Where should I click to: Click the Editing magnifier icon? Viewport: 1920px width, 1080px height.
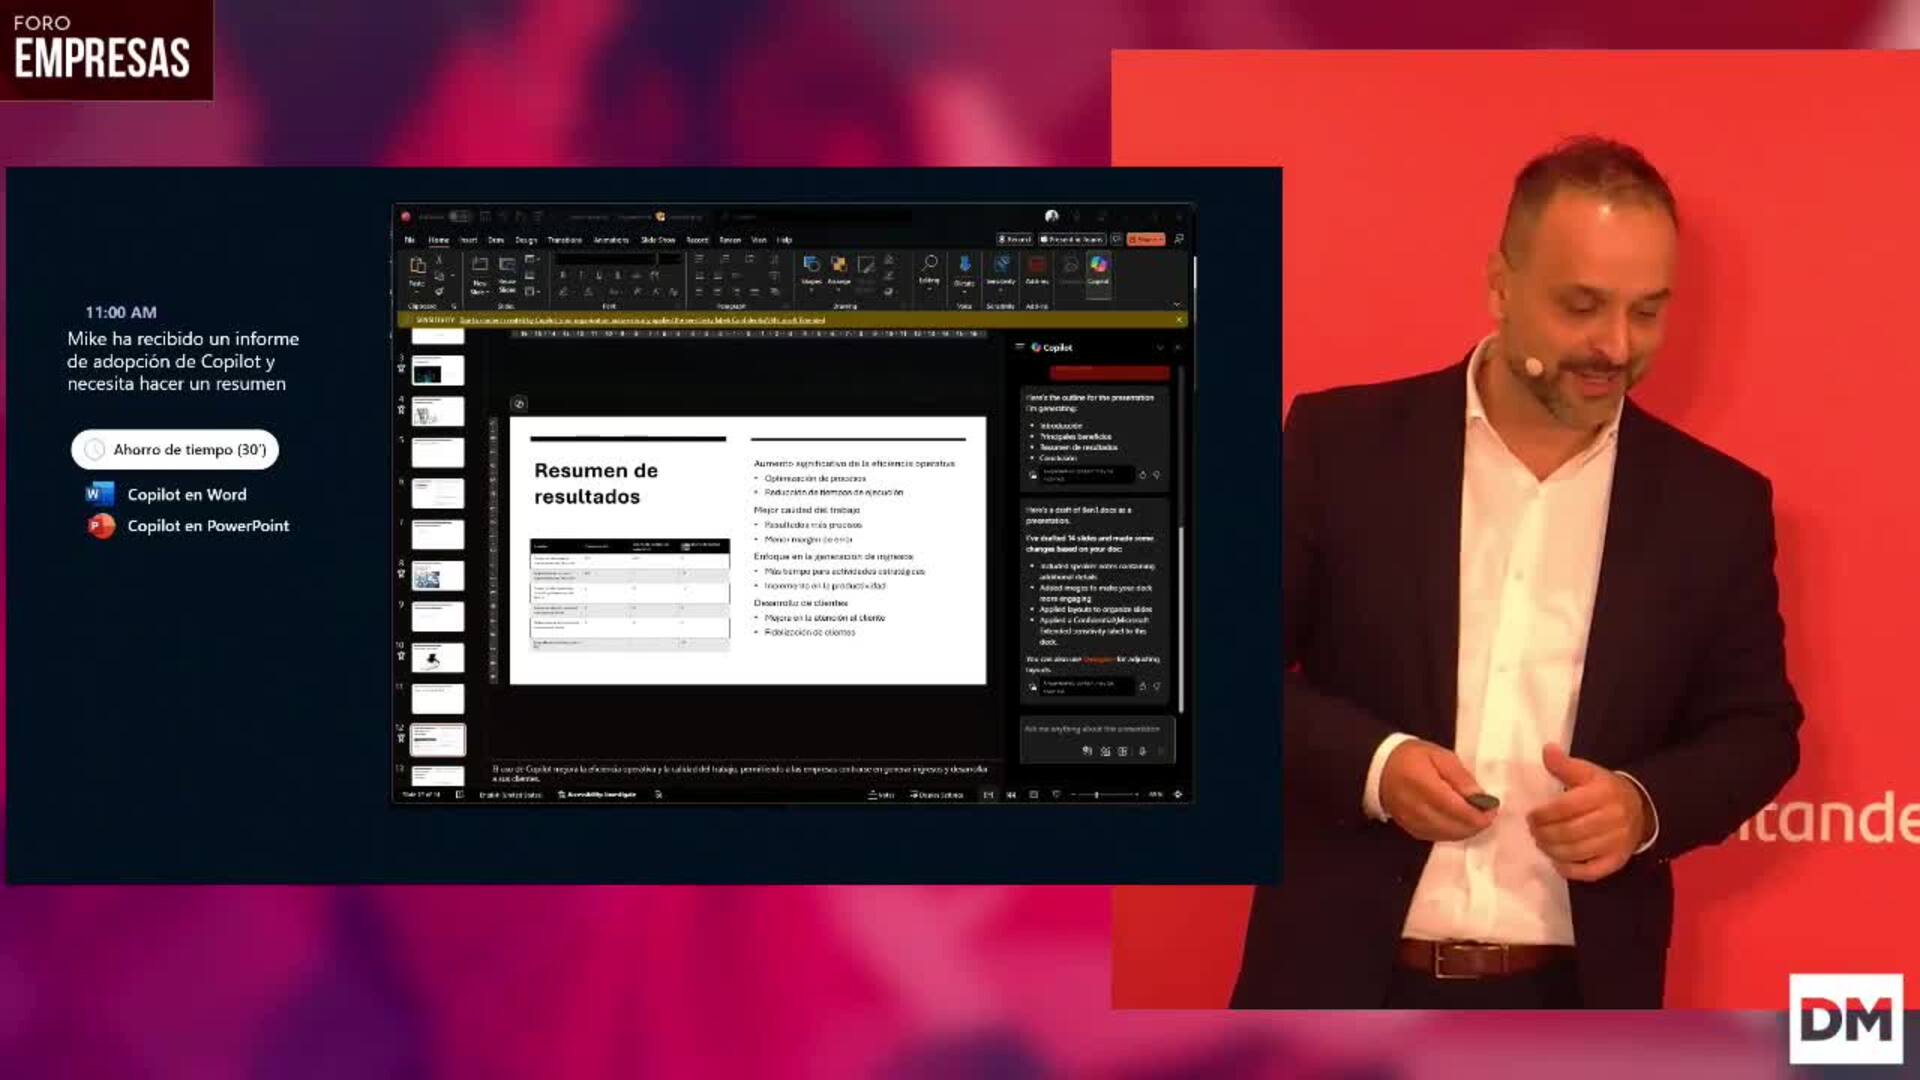point(929,263)
